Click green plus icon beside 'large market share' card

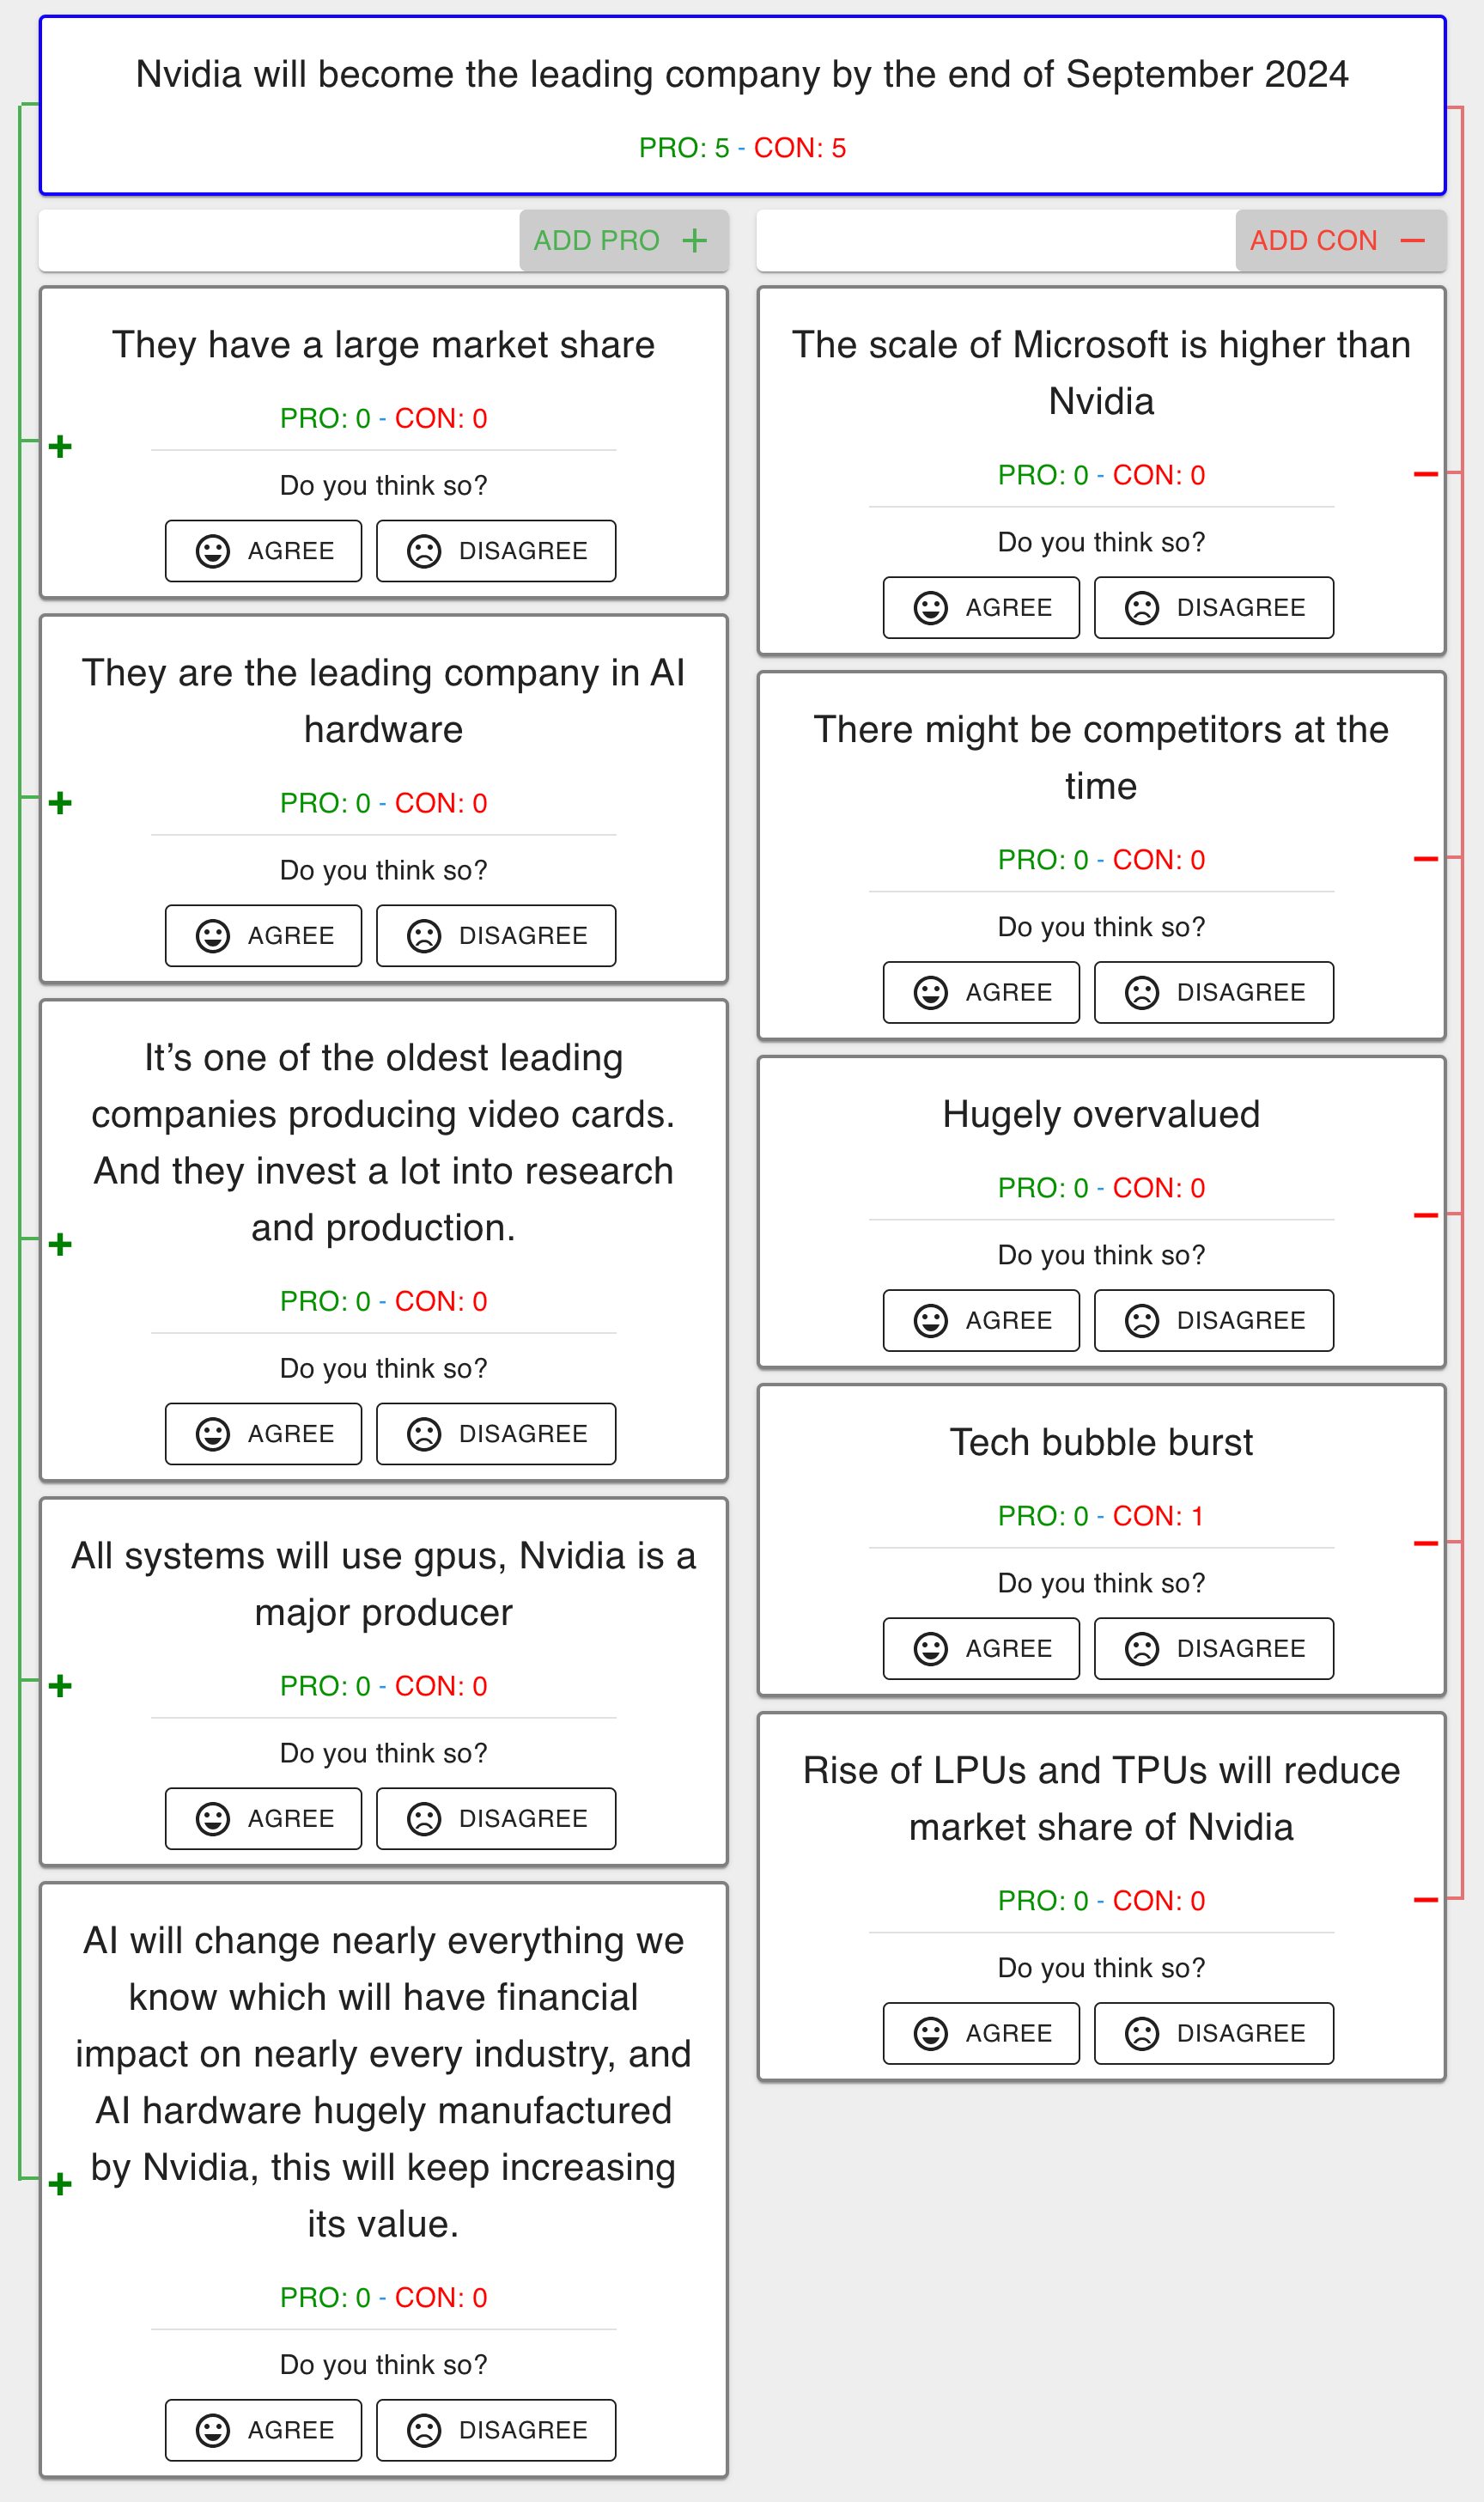coord(60,446)
